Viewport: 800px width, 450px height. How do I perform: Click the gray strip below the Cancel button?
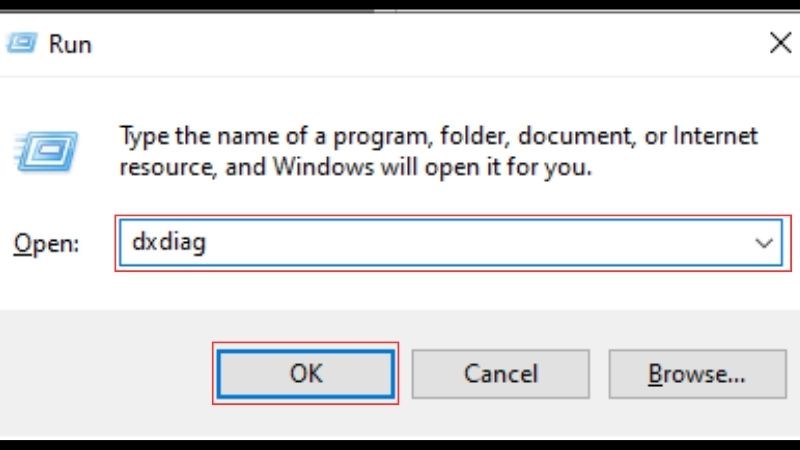coord(501,420)
